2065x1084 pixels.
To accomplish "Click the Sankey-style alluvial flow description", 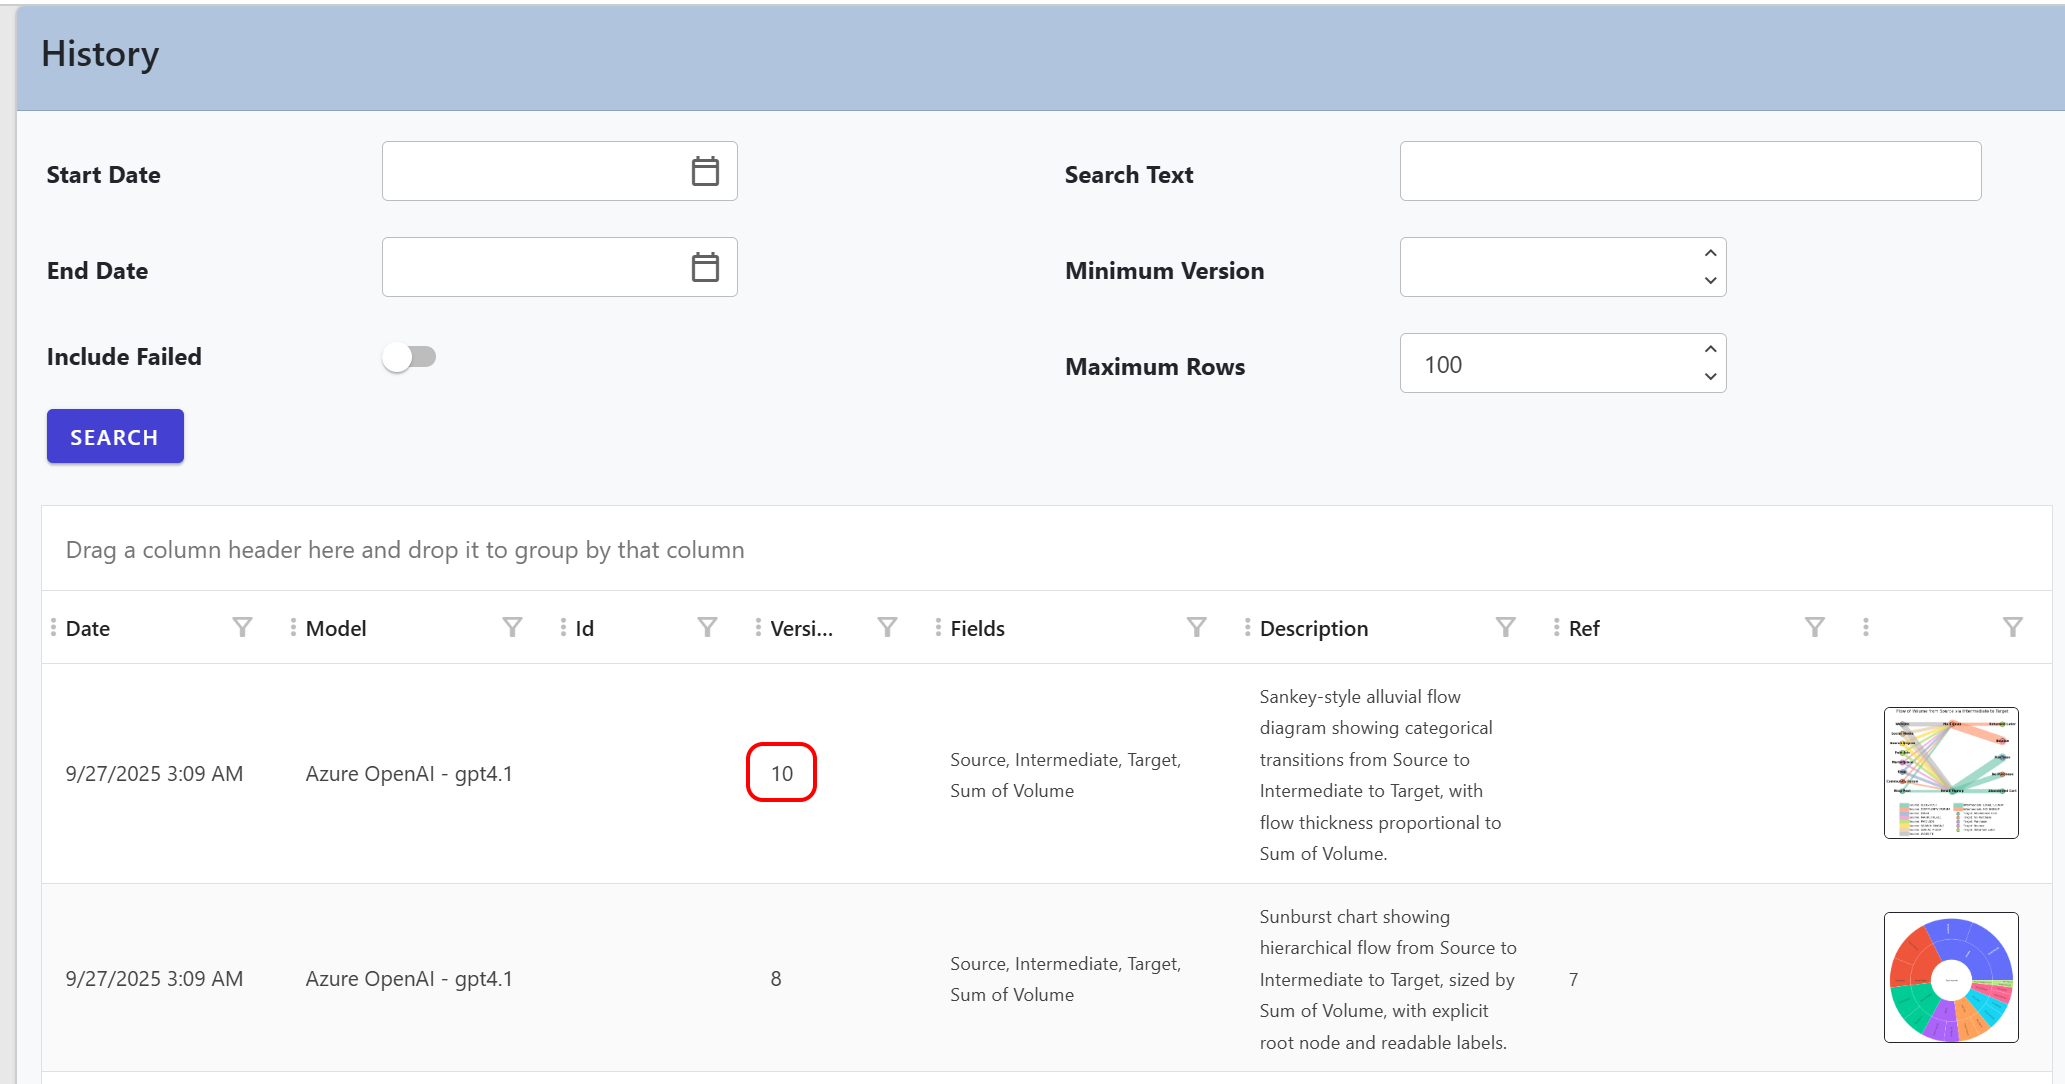I will point(1380,775).
